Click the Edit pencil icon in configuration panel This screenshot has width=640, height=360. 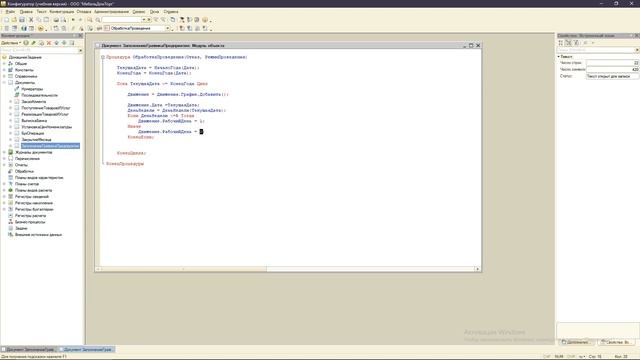click(x=33, y=42)
